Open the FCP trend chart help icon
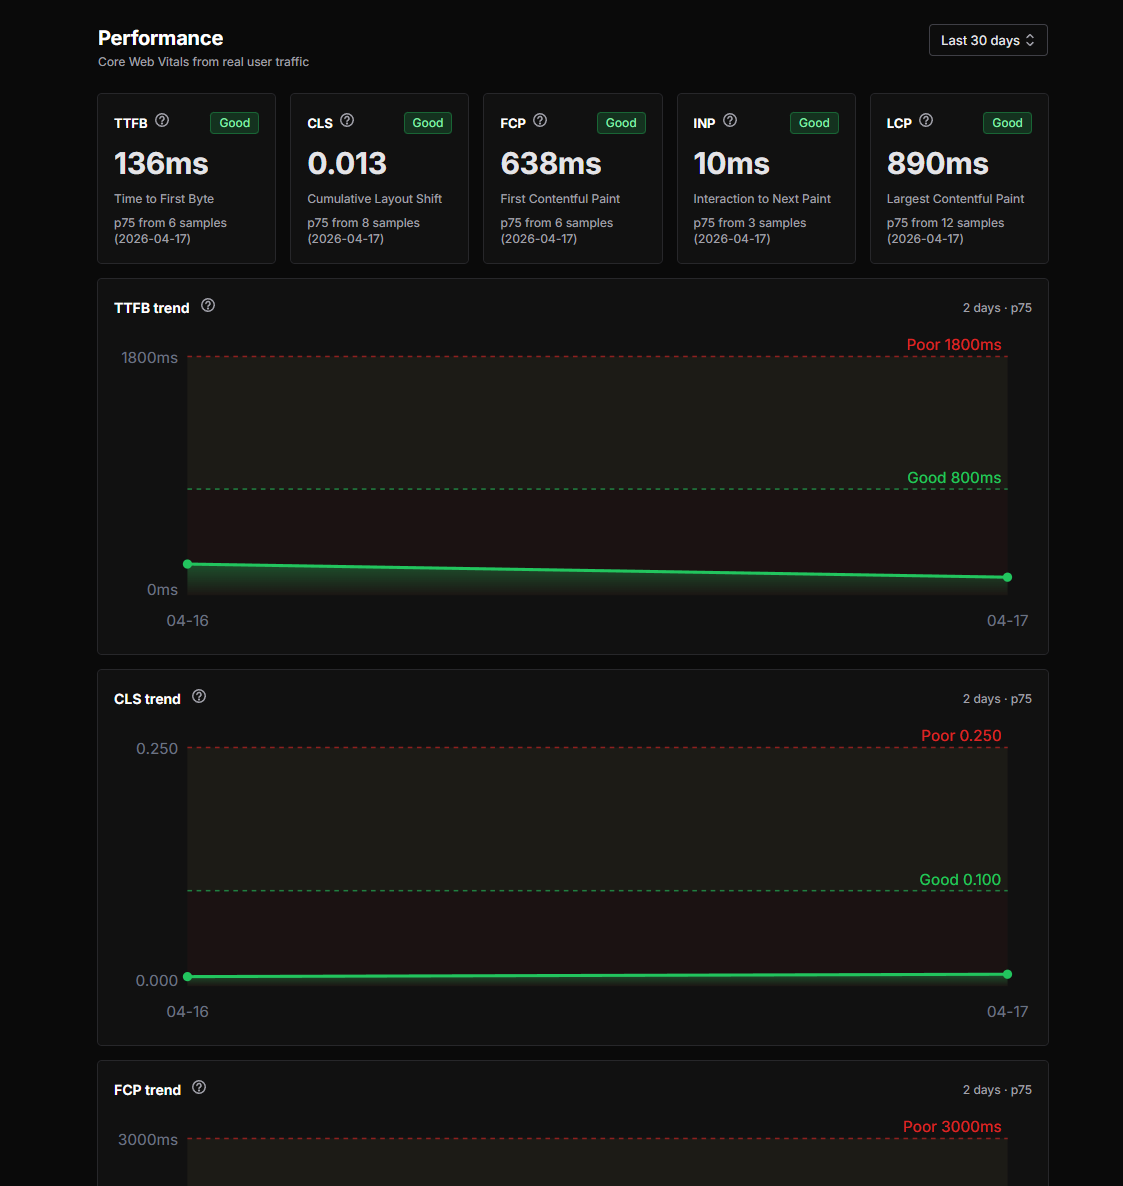Screen dimensions: 1123x1186 tap(198, 1088)
